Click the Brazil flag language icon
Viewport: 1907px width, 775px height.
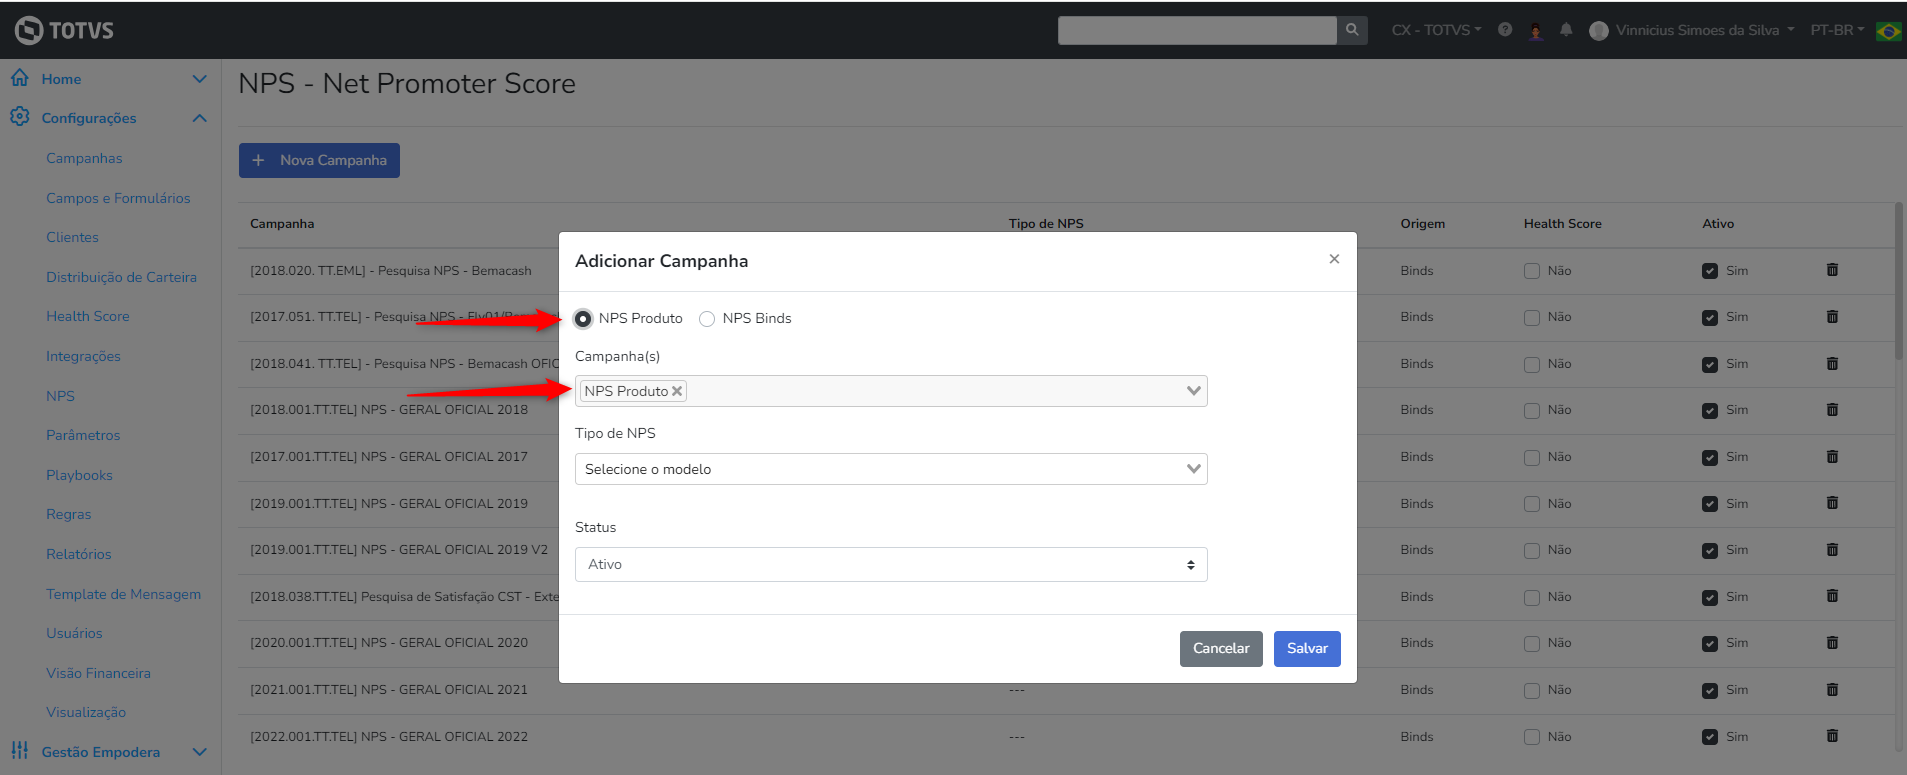pyautogui.click(x=1888, y=31)
